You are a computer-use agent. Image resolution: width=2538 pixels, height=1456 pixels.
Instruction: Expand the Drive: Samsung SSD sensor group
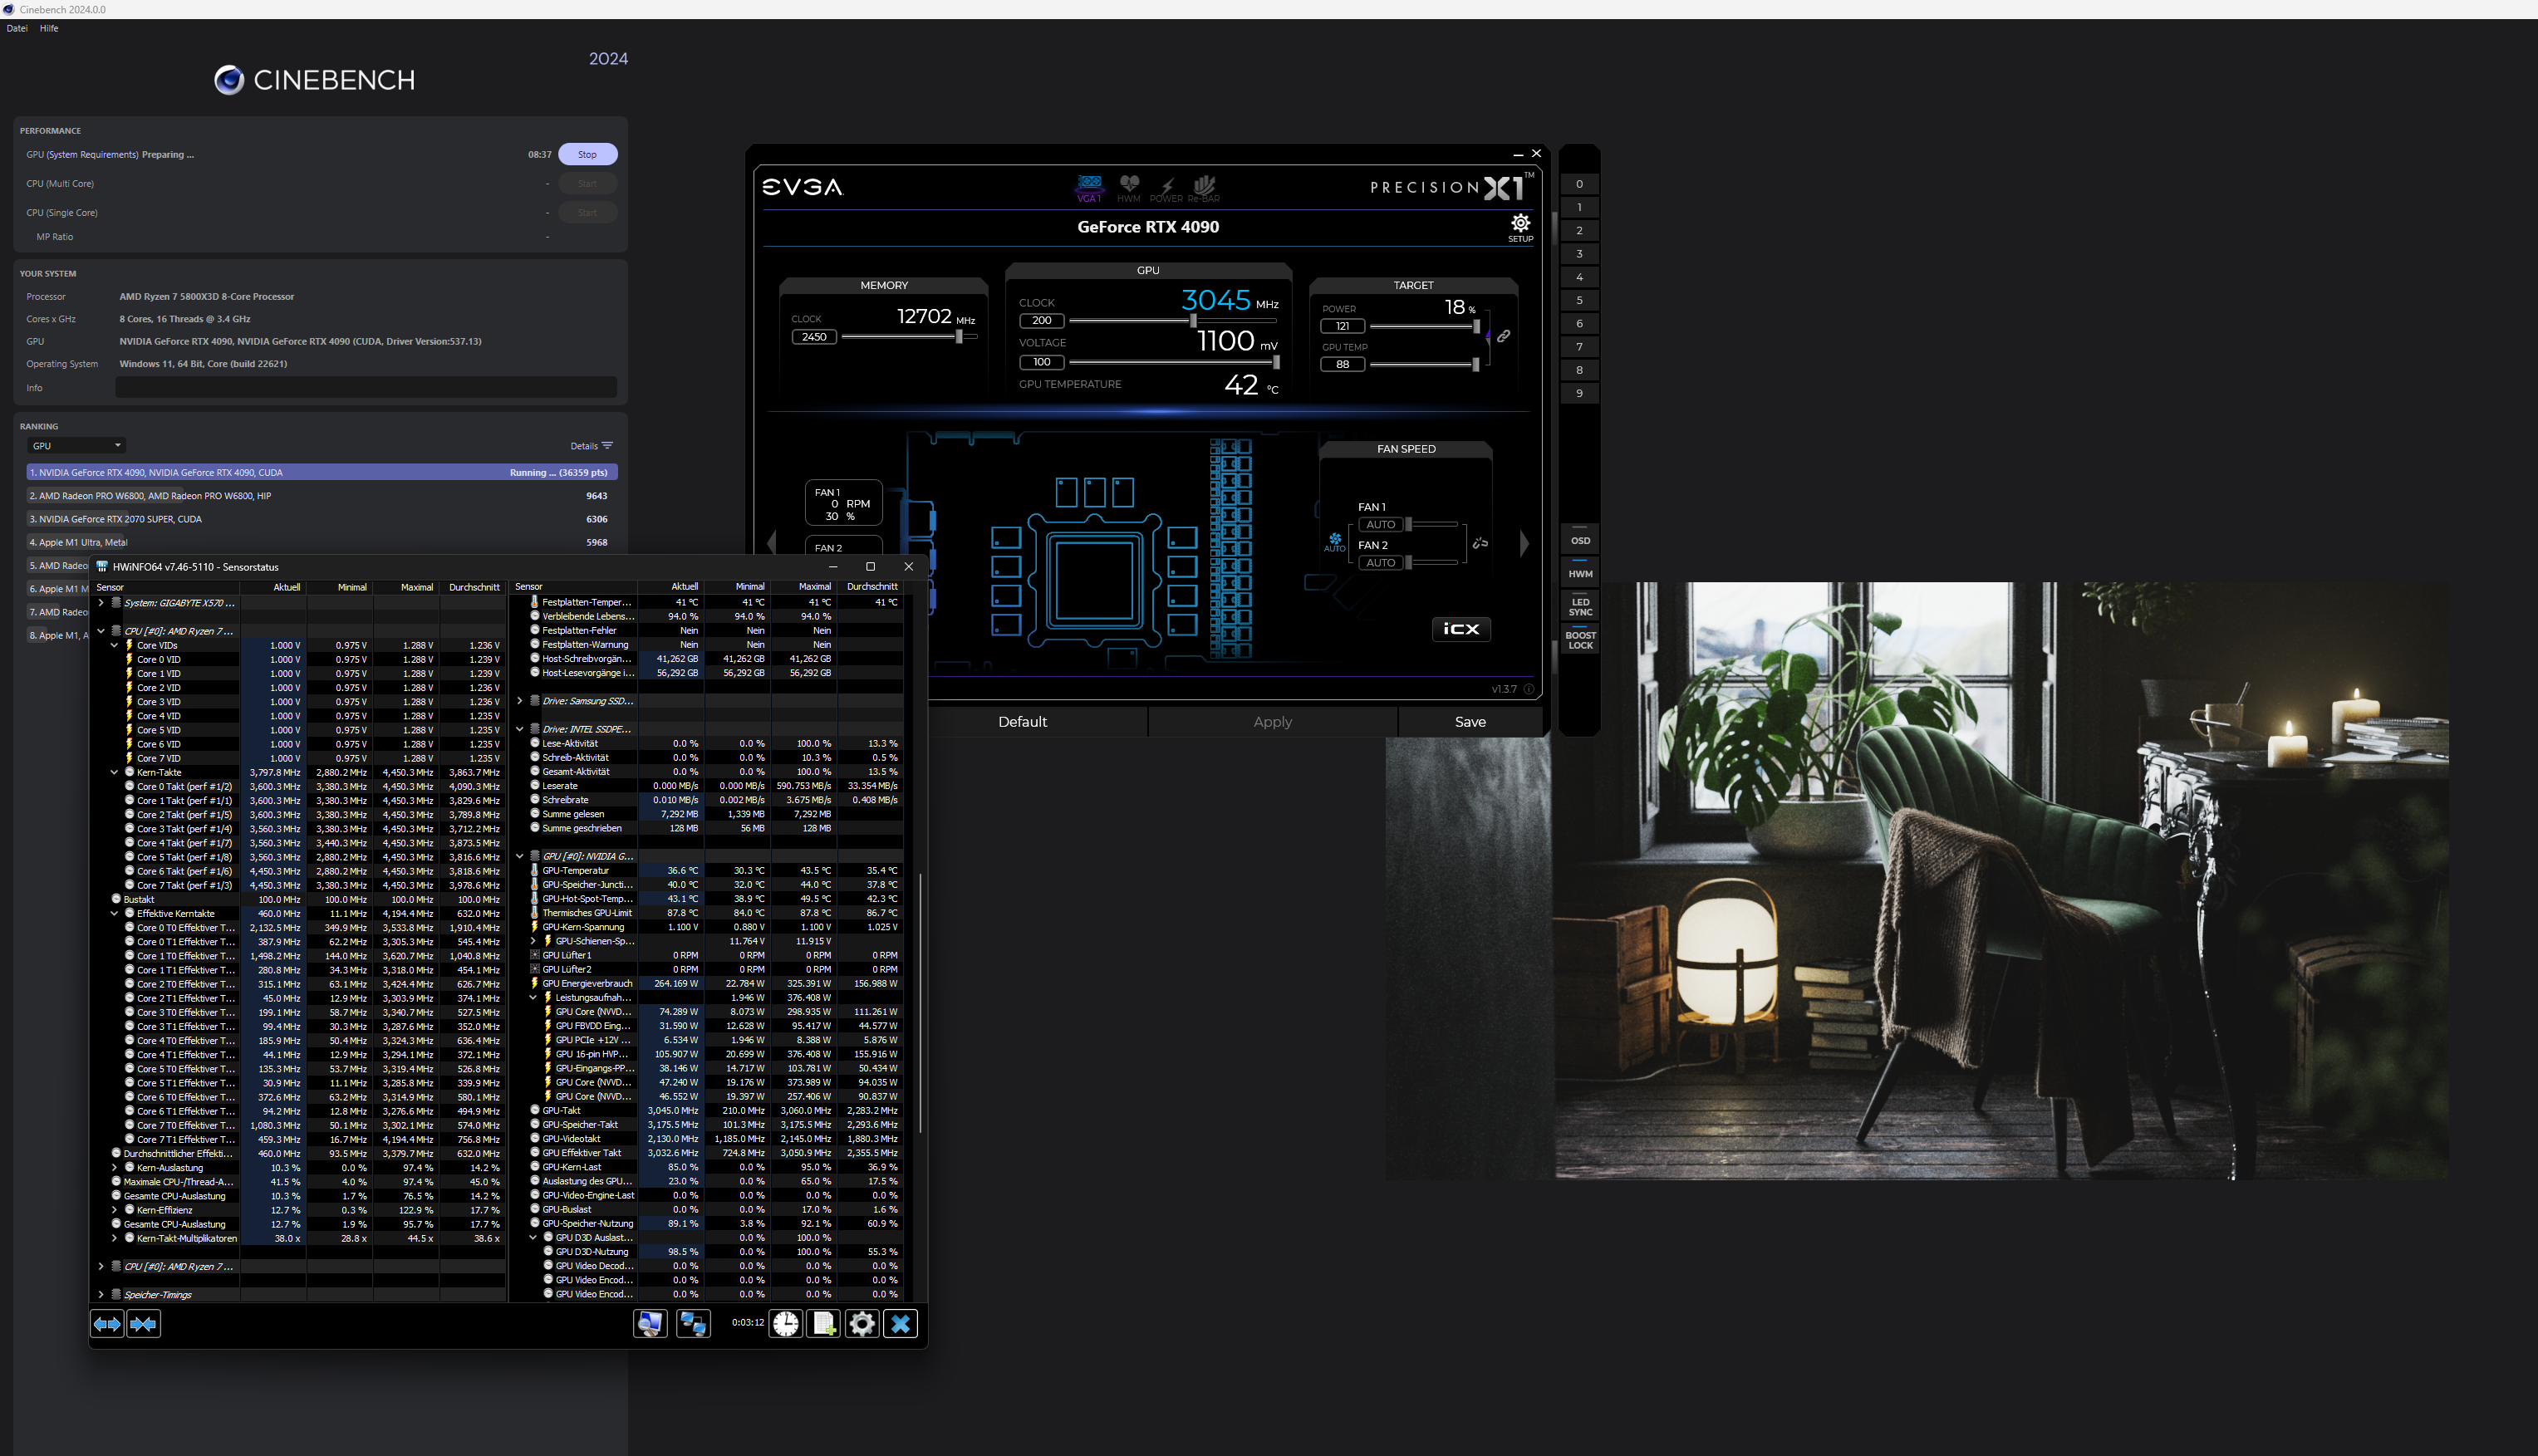[520, 701]
